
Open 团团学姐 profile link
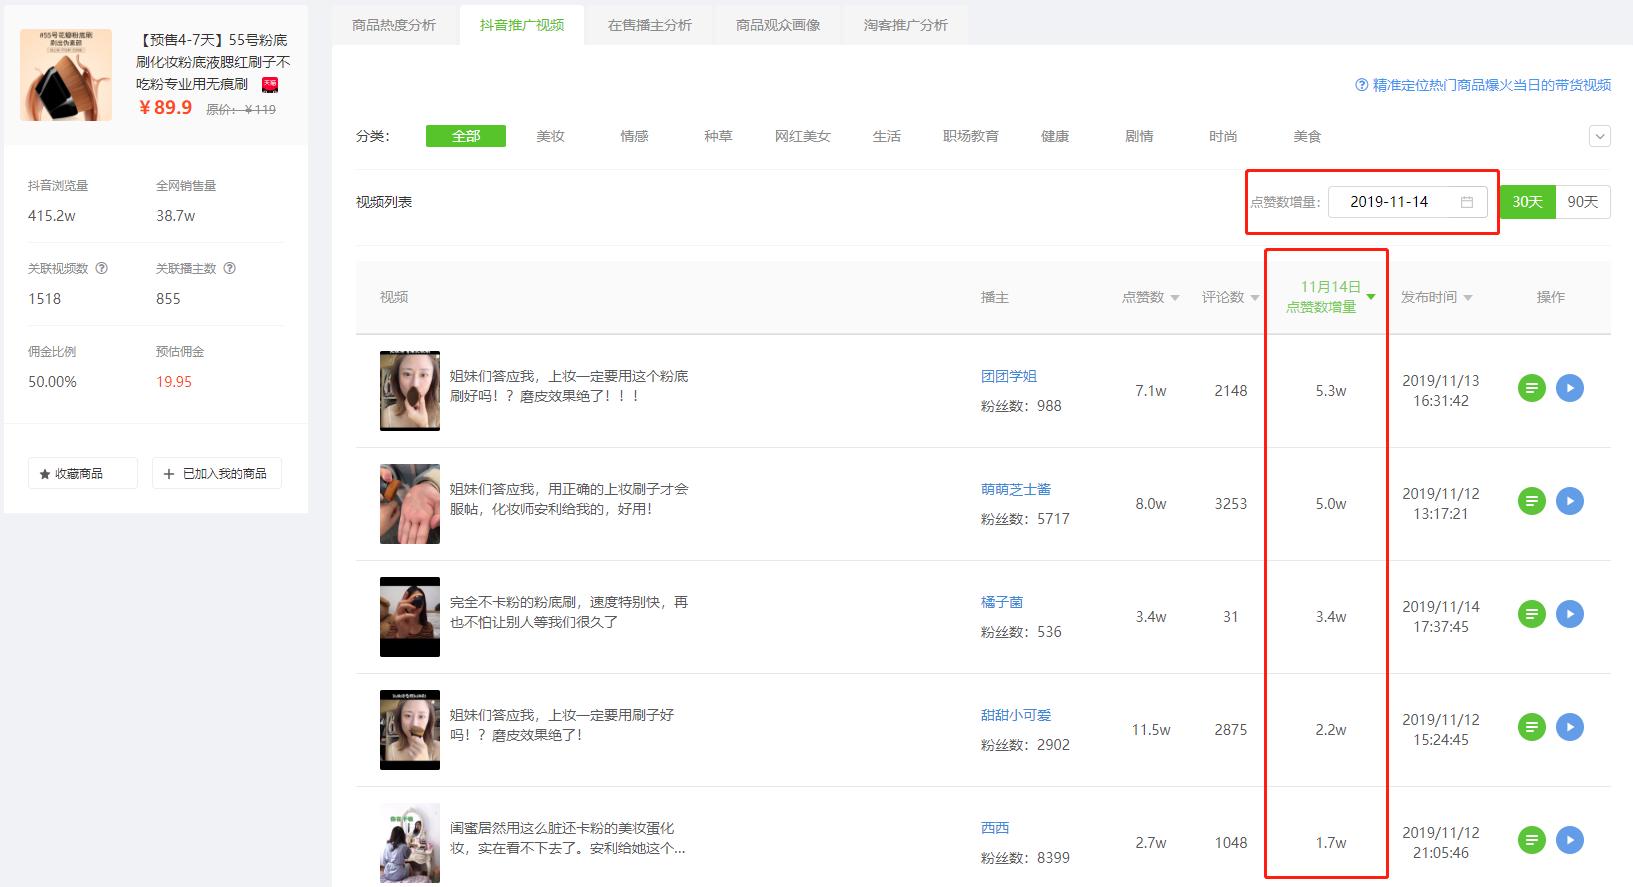coord(1008,376)
